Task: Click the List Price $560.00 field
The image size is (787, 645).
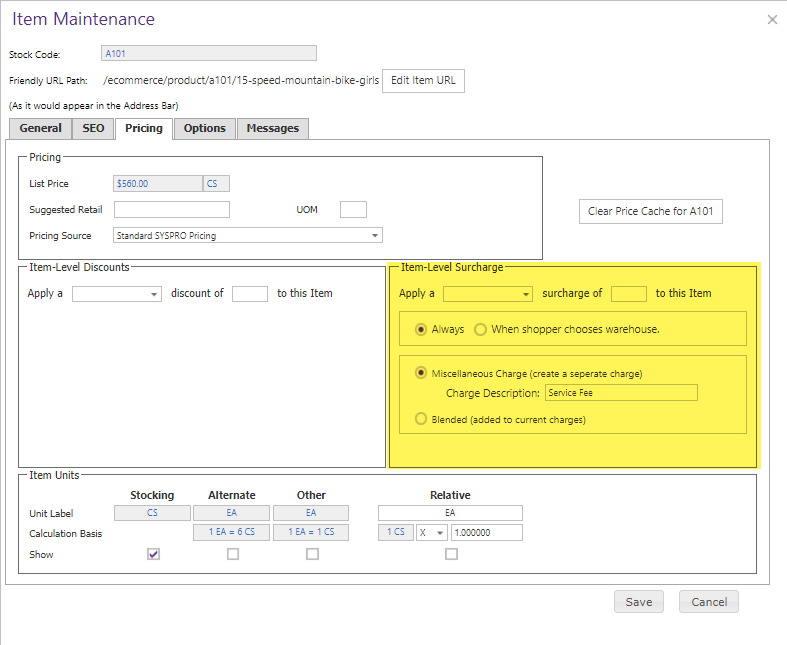Action: (158, 184)
